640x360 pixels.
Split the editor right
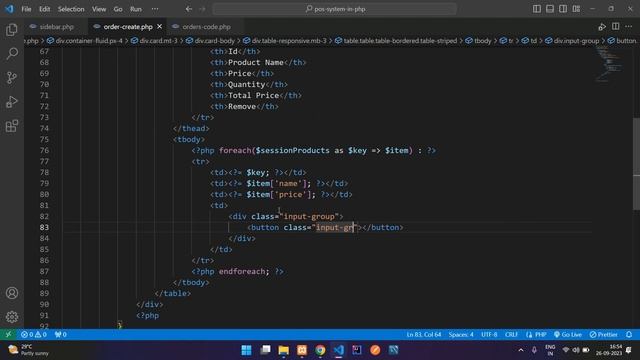pos(616,27)
